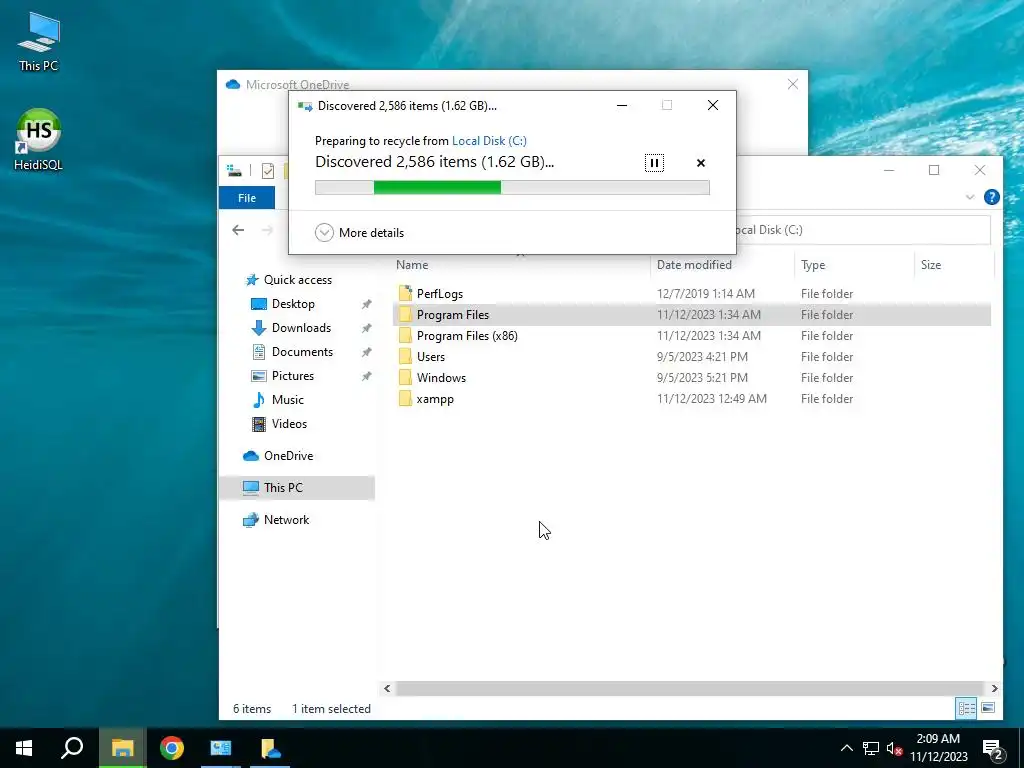Open taskbar search

[72, 748]
